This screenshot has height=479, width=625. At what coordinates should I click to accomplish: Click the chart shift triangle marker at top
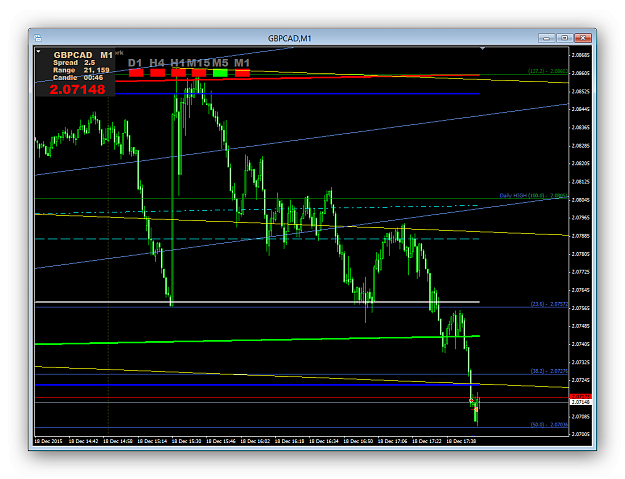(x=482, y=49)
